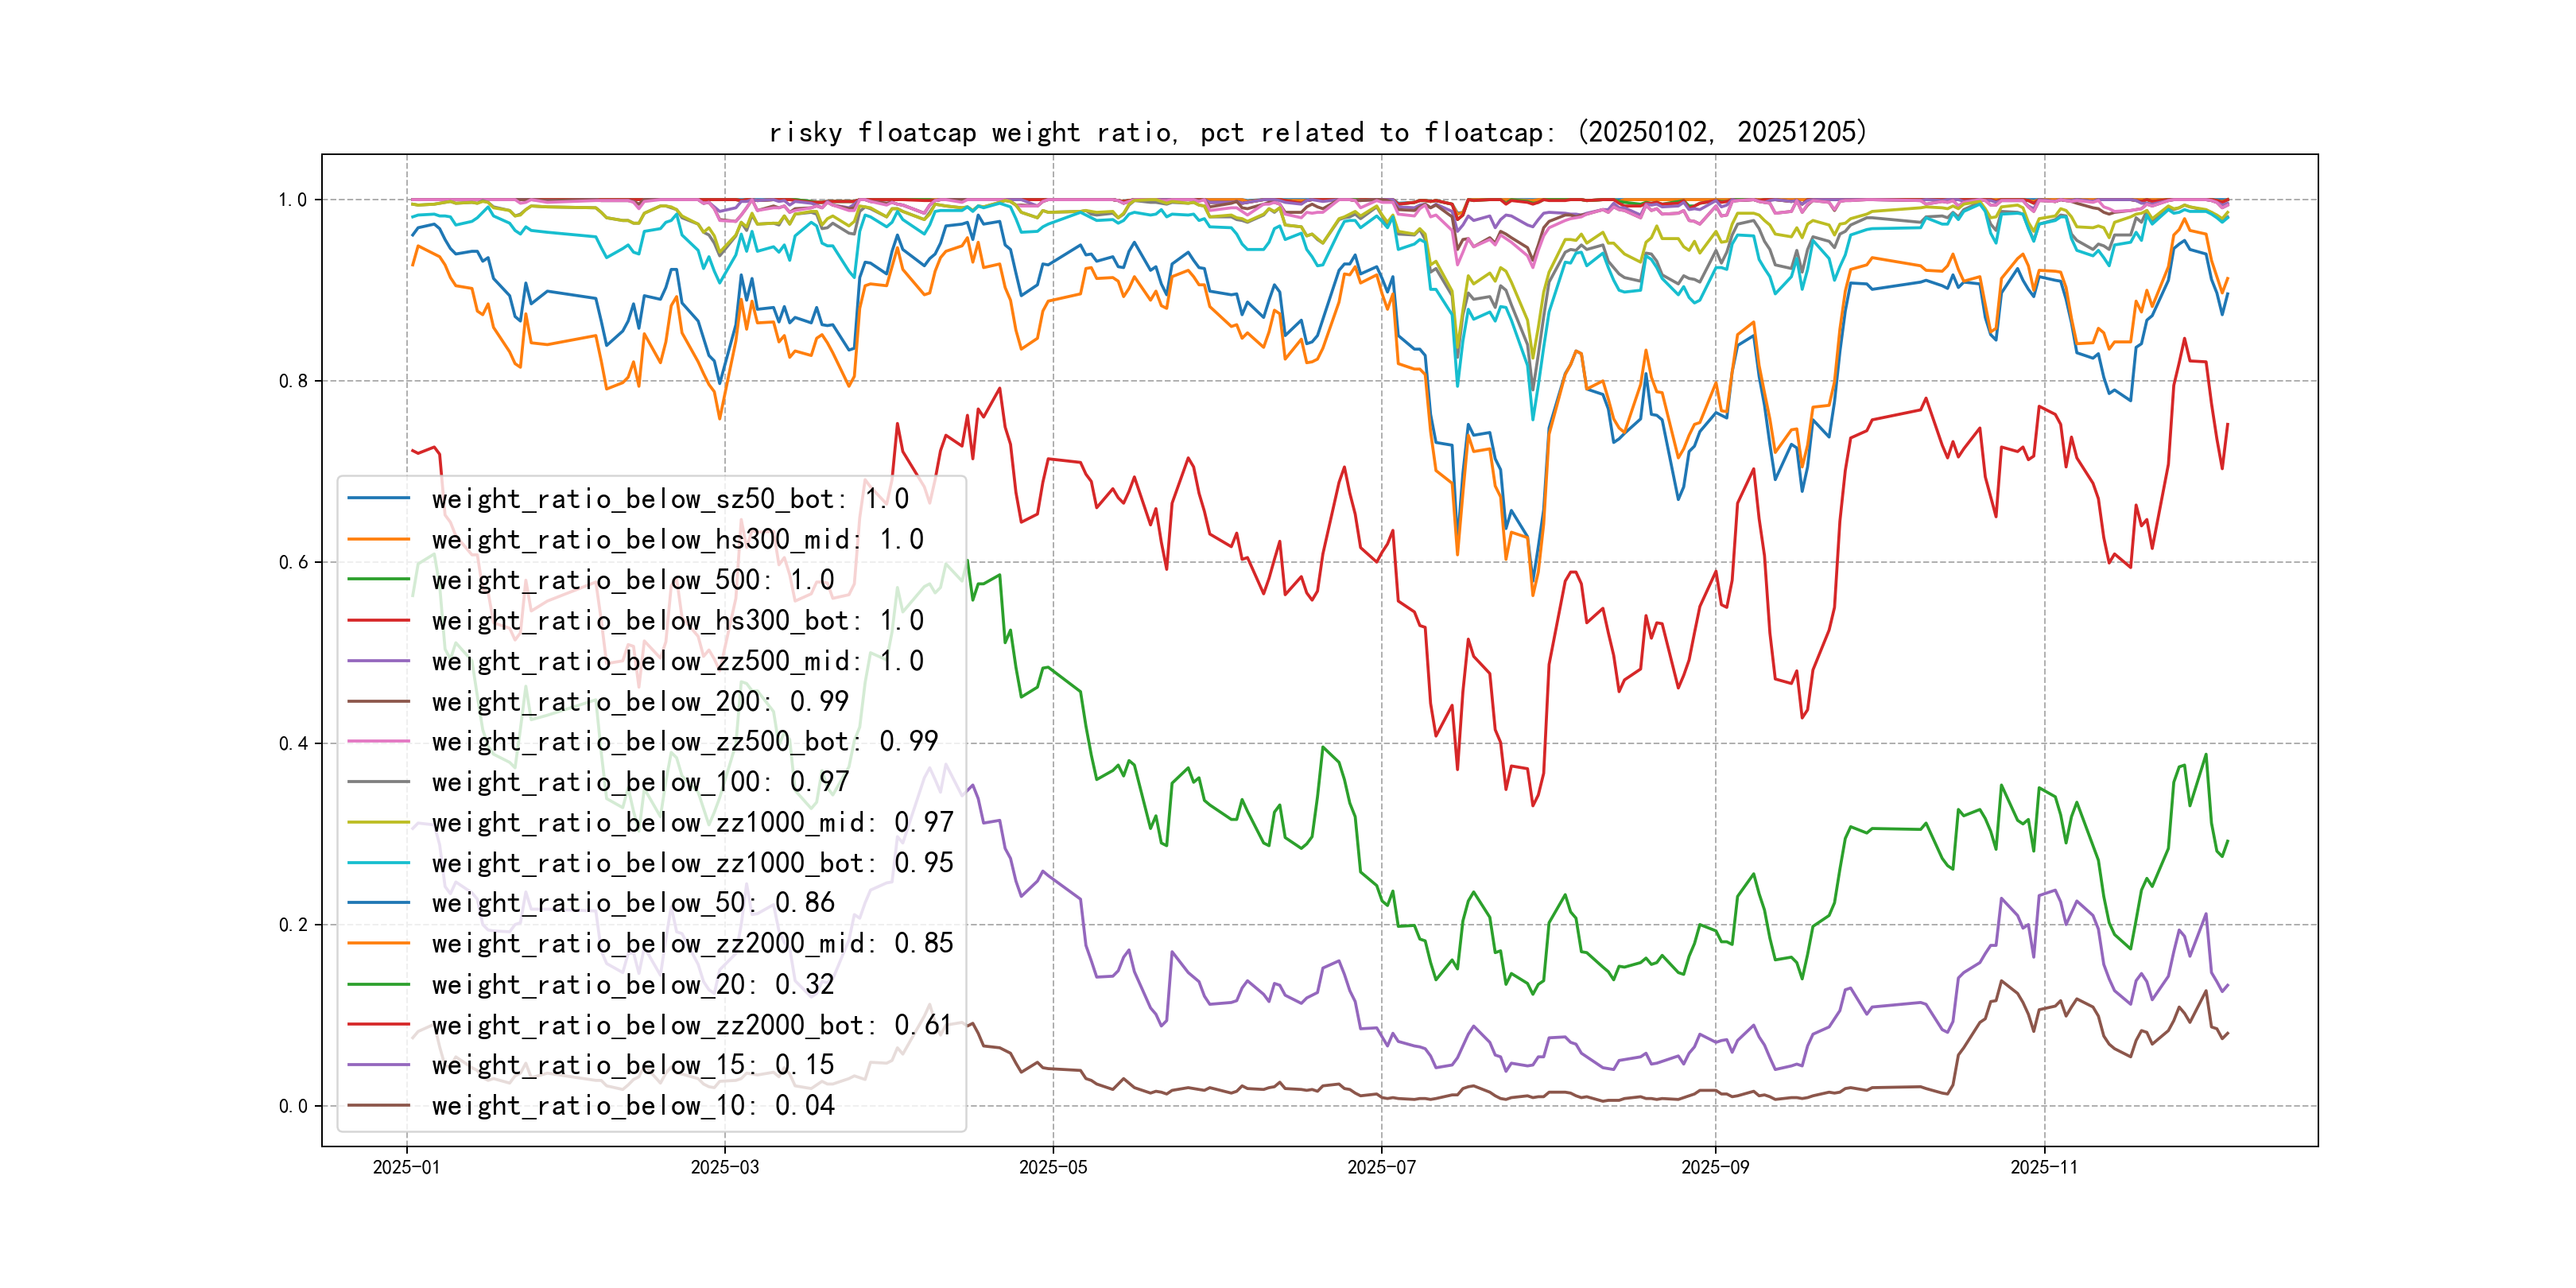Click the 0.8 y-axis tick label
Viewport: 2576px width, 1288px height.
[x=293, y=381]
